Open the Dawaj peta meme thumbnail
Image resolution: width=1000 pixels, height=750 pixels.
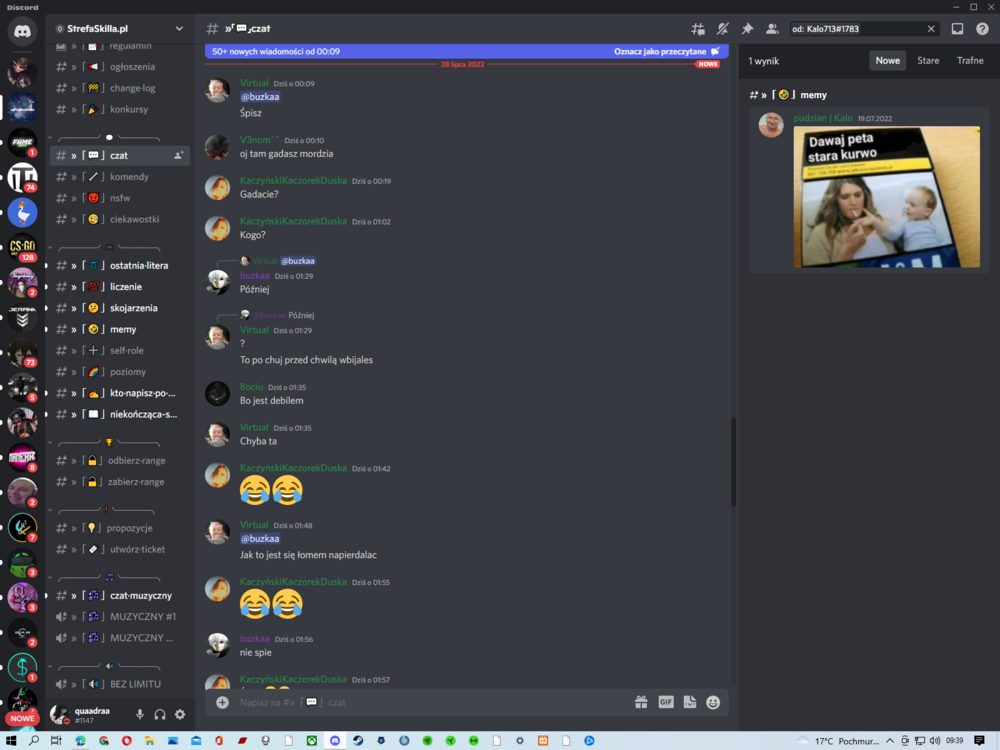tap(886, 197)
